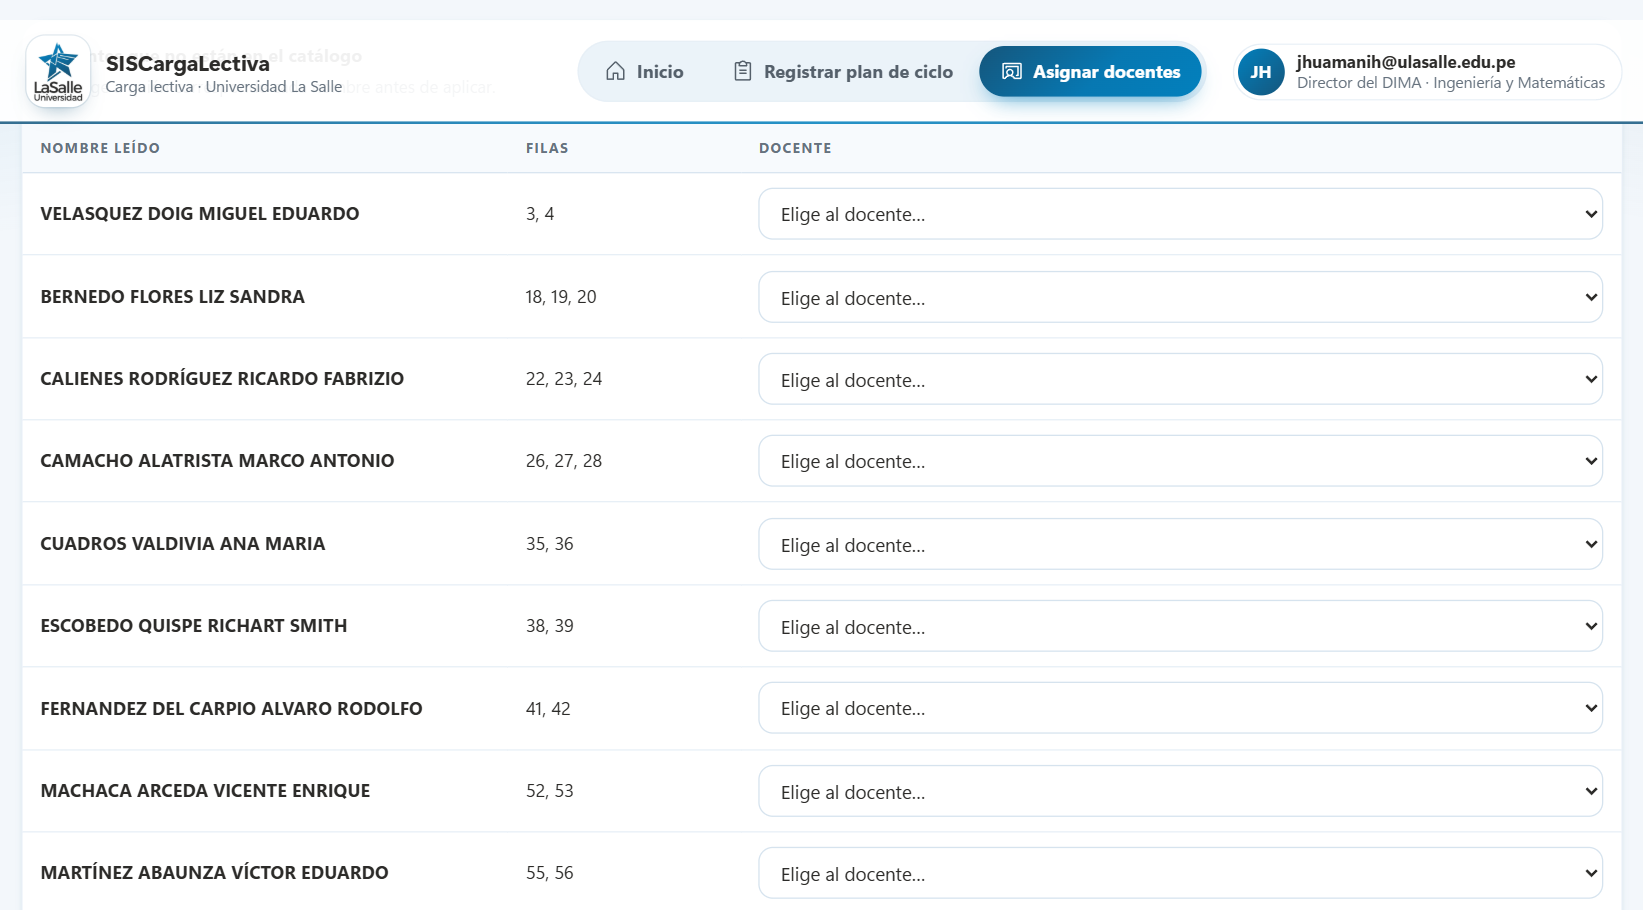Select the Asignar docentes tab
Screen dimensions: 1643x910
pyautogui.click(x=1090, y=72)
